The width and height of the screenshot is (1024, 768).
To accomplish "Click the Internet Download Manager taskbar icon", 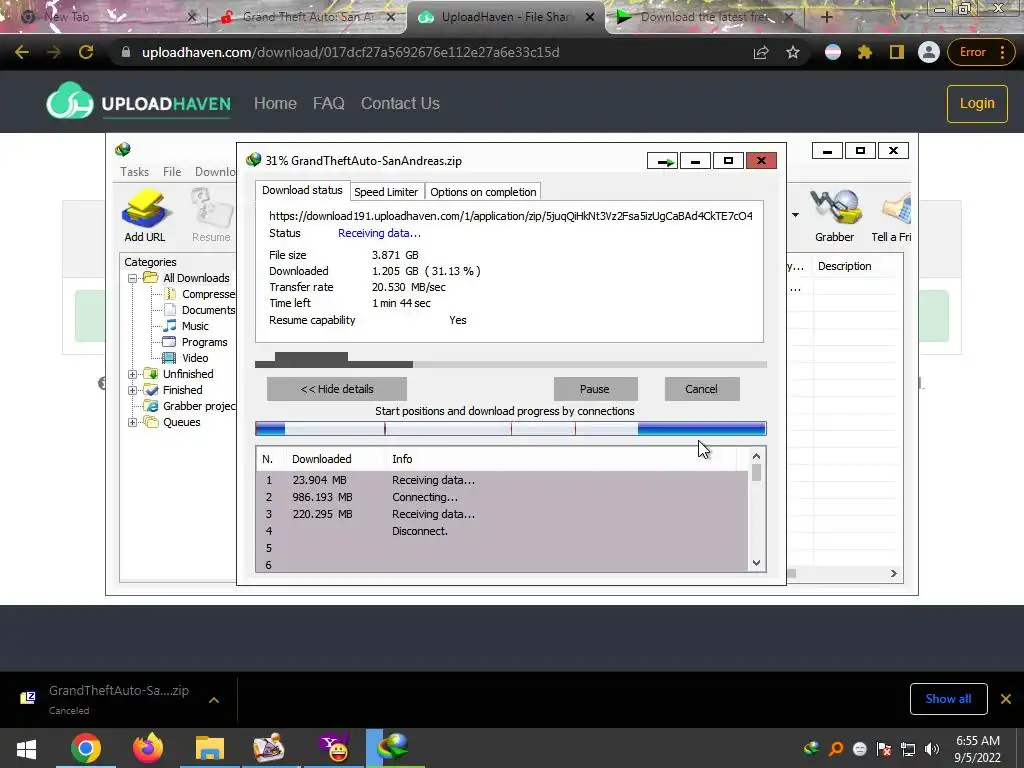I will [x=394, y=748].
